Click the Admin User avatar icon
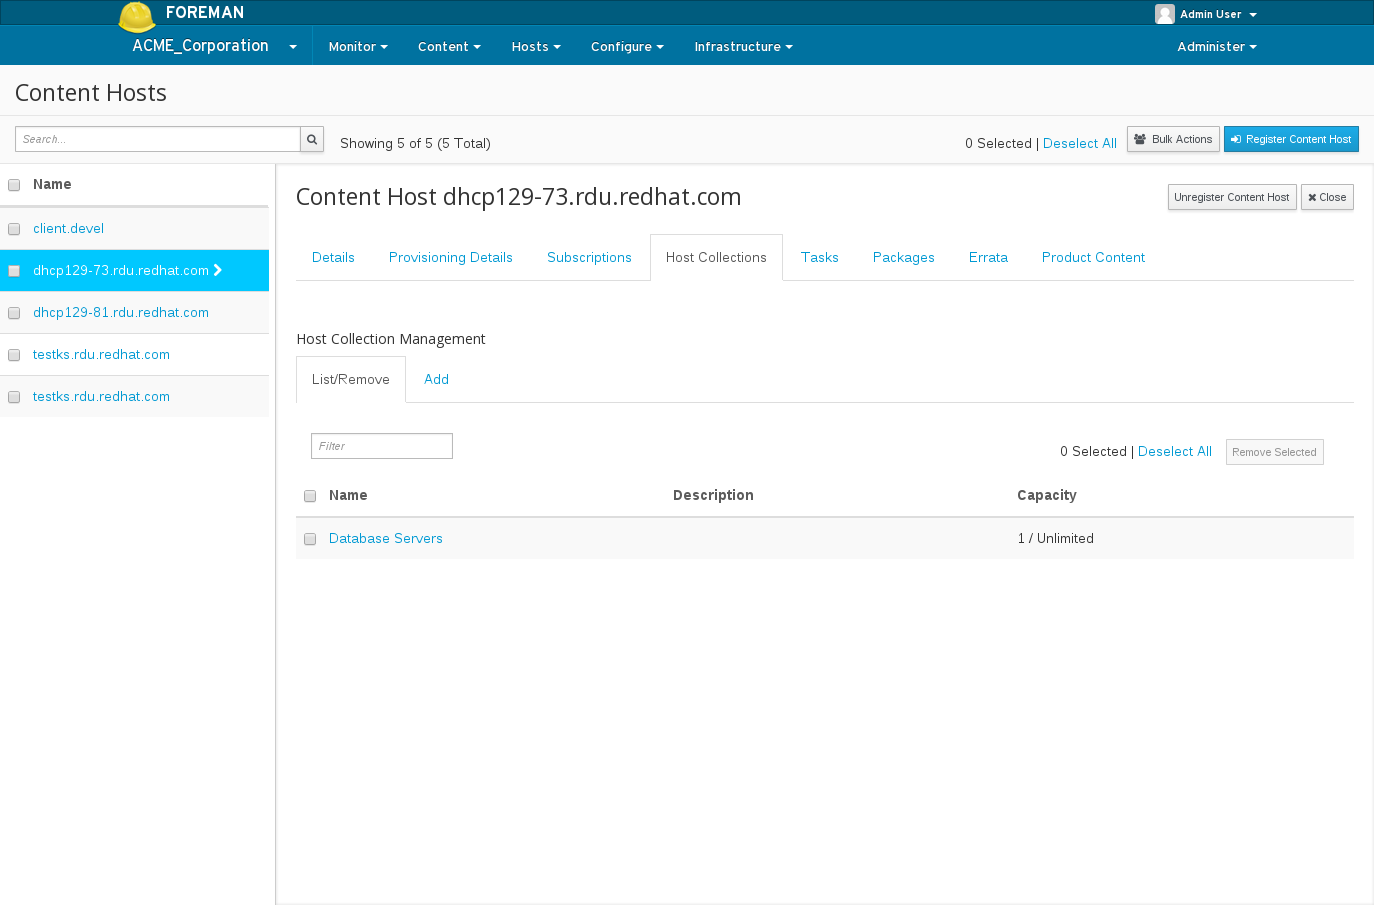Image resolution: width=1374 pixels, height=905 pixels. 1164,14
